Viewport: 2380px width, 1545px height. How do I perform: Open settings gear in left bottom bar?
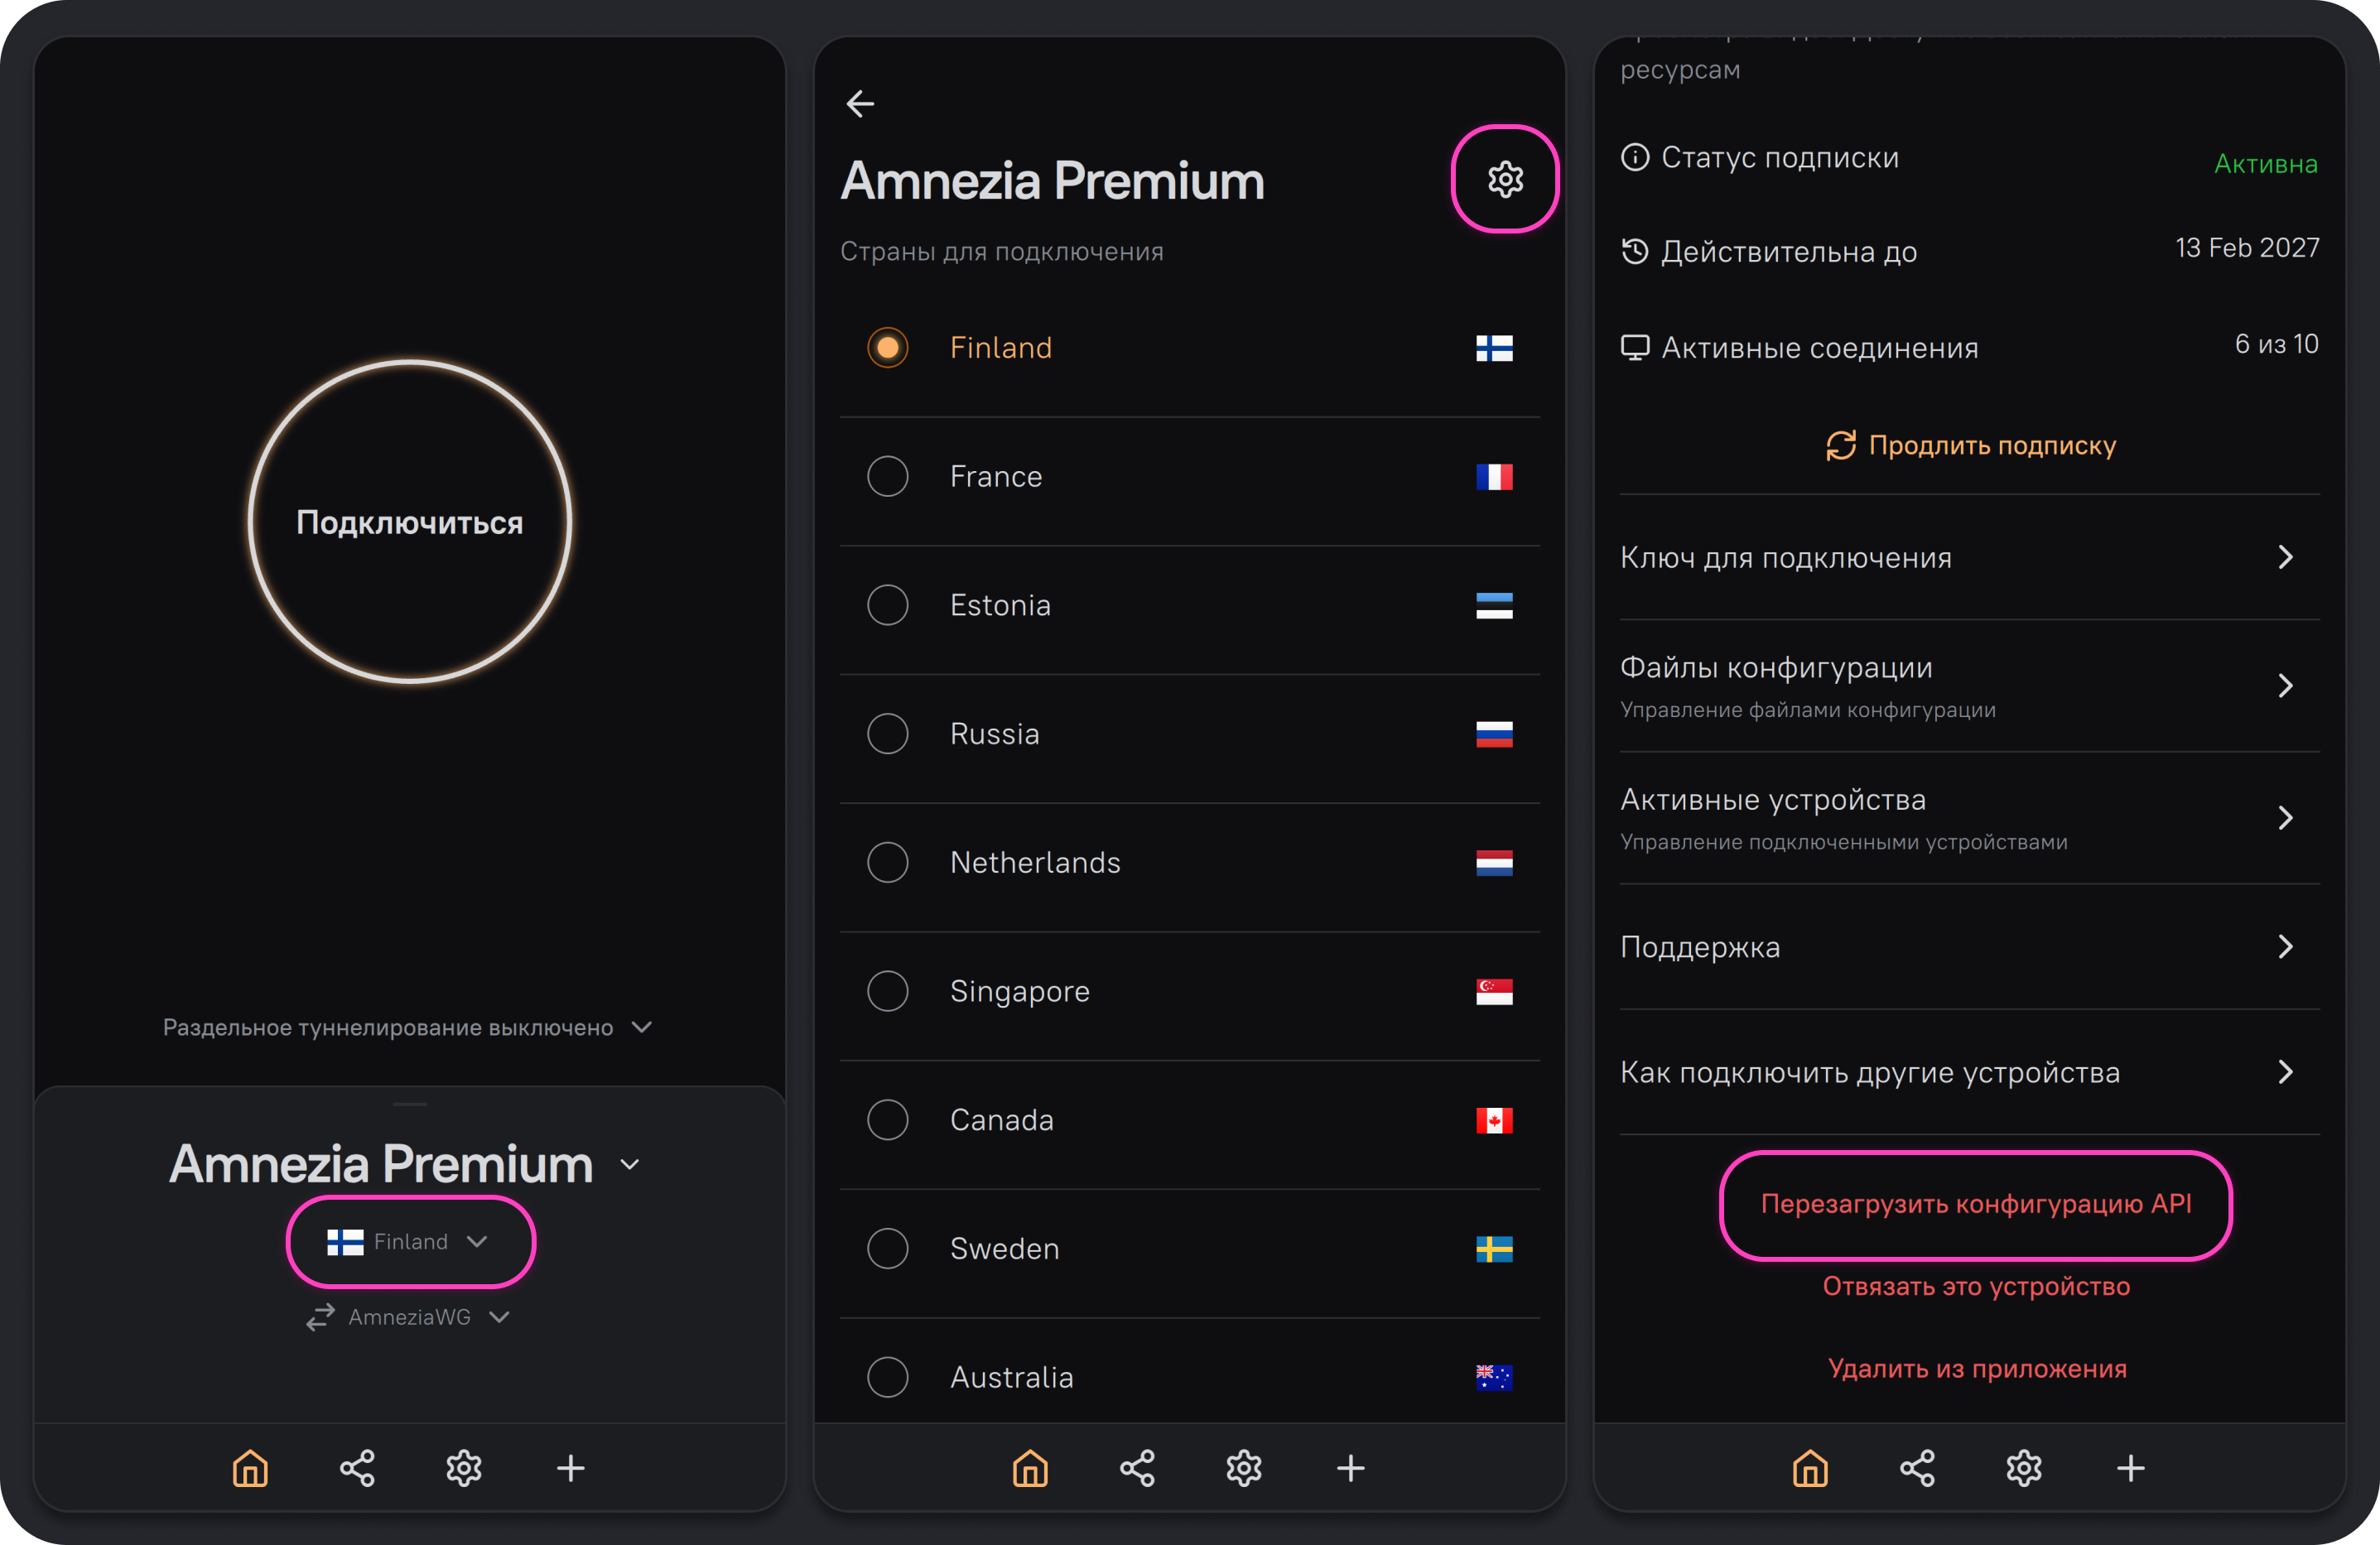pos(464,1468)
